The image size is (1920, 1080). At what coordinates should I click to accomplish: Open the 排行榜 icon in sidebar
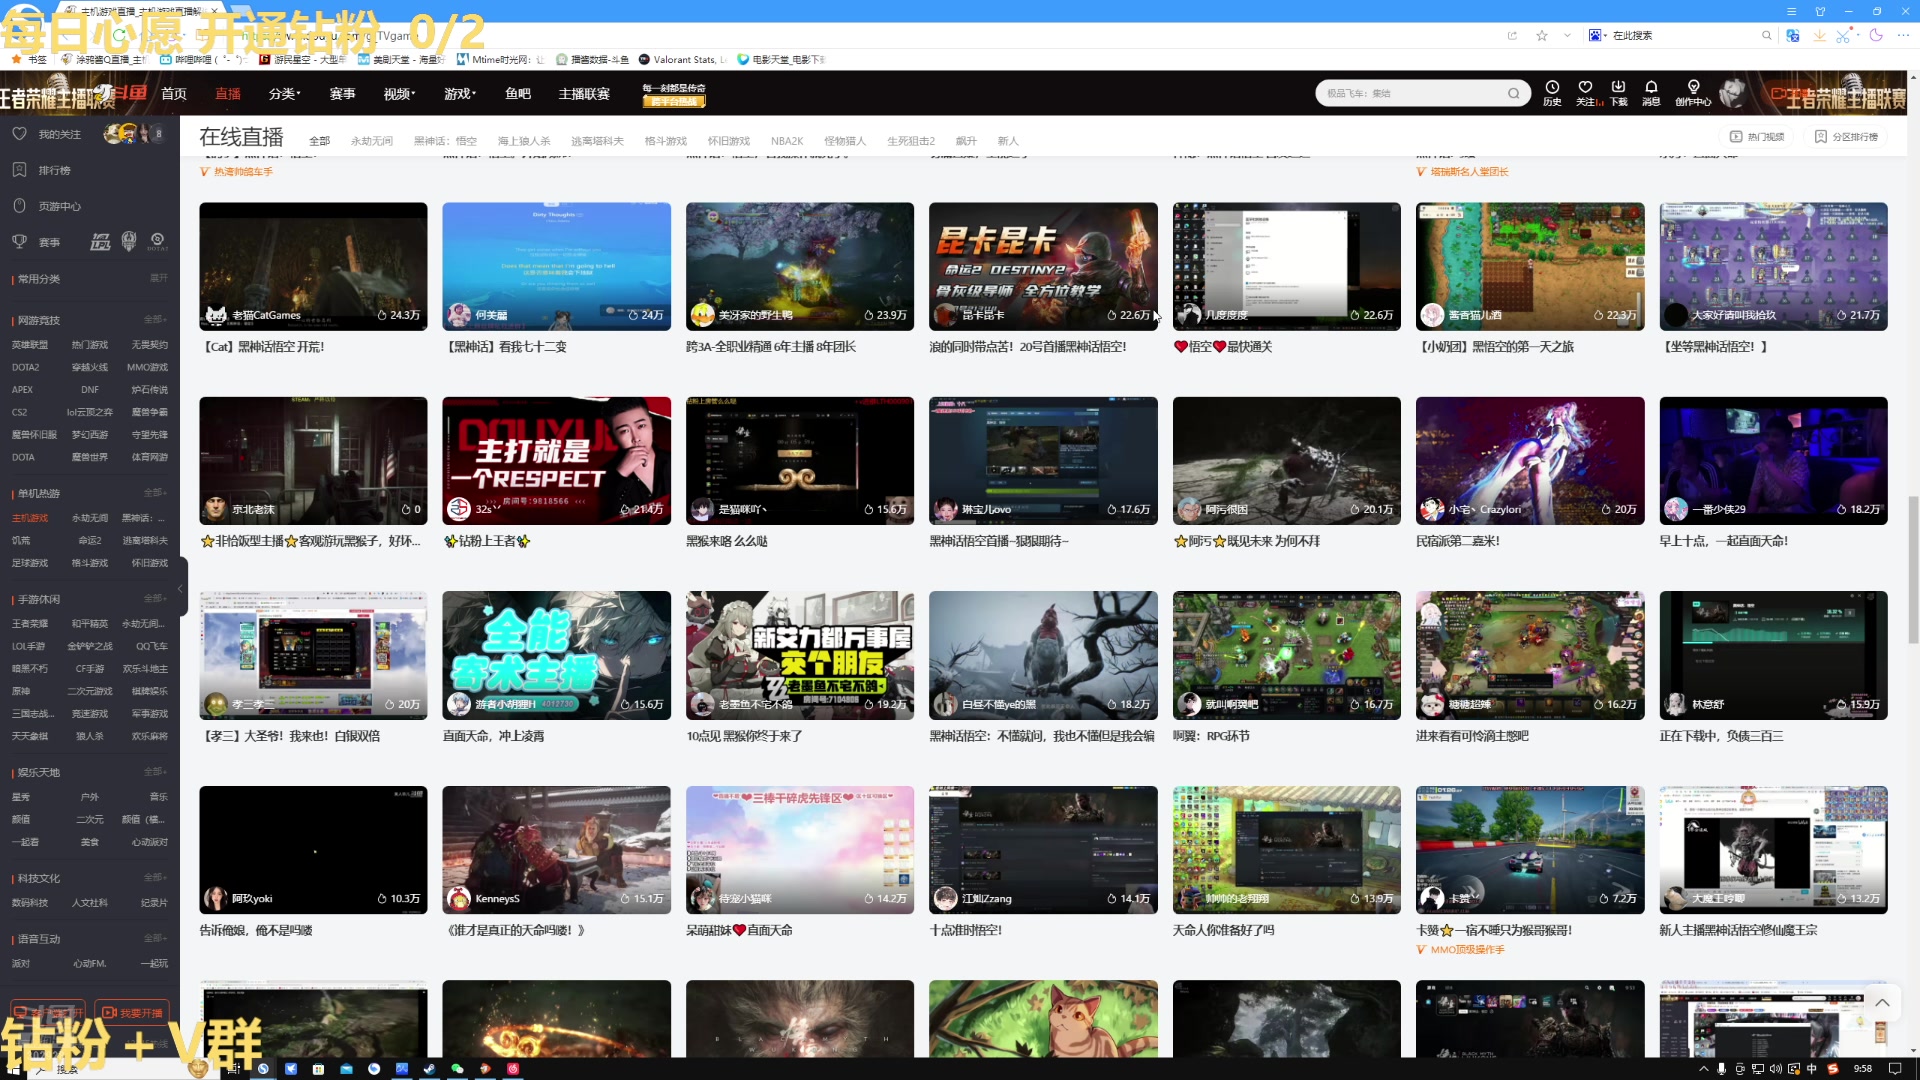pyautogui.click(x=19, y=170)
